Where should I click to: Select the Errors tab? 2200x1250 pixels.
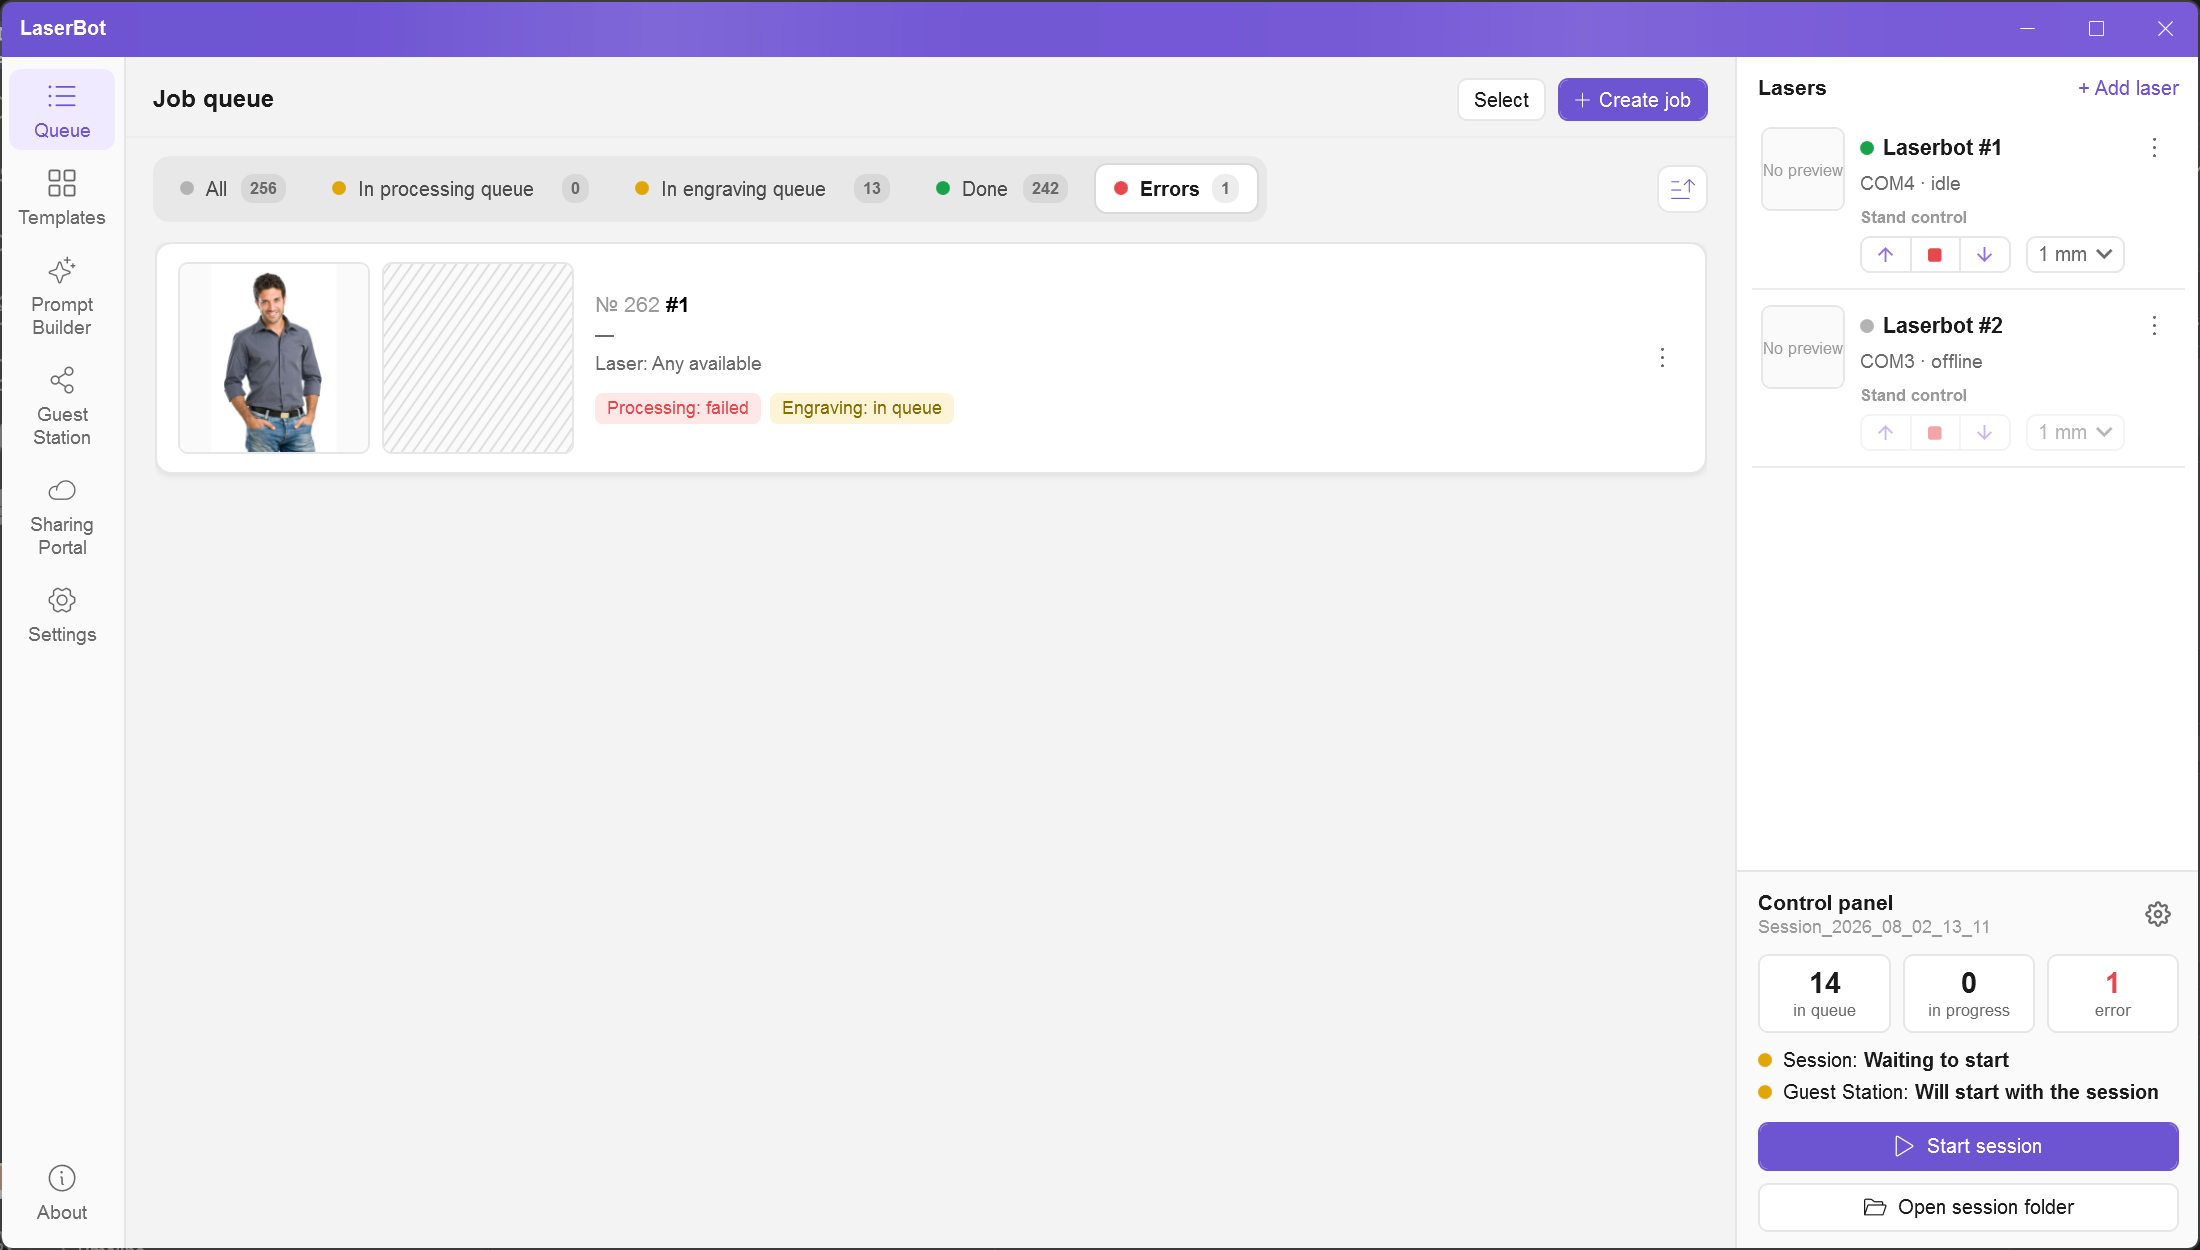[x=1176, y=188]
